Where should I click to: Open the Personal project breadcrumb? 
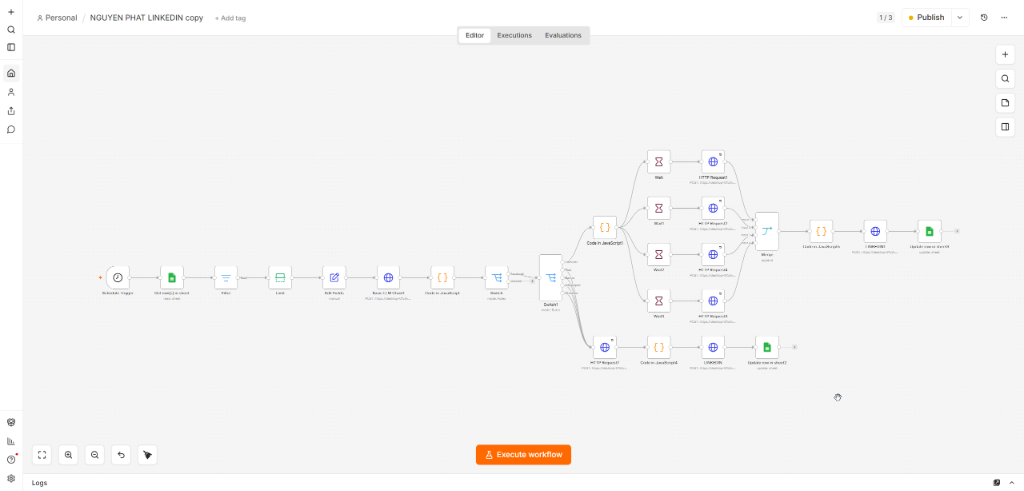(x=57, y=18)
